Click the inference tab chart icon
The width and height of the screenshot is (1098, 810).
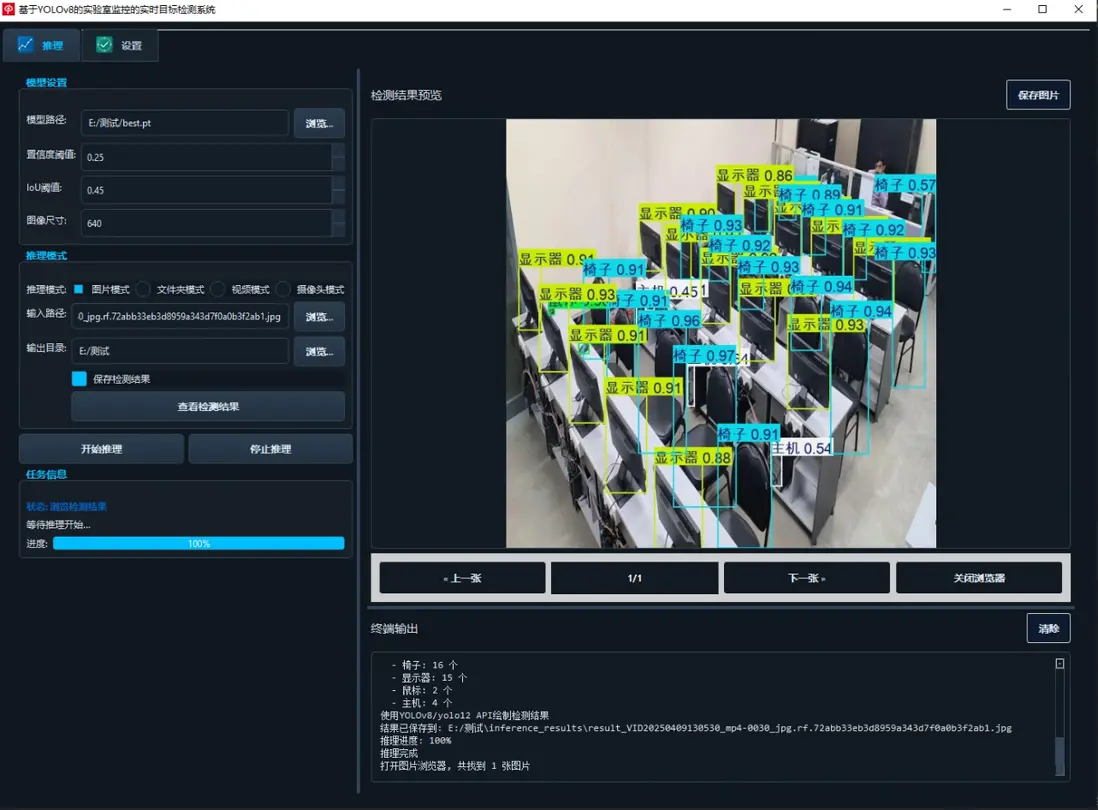click(25, 45)
